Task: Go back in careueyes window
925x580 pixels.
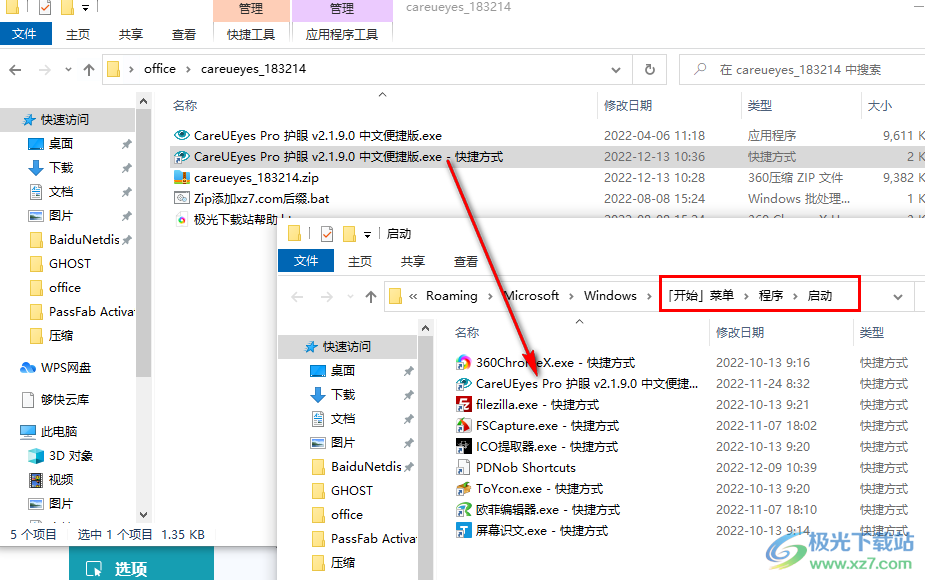Action: pyautogui.click(x=15, y=70)
